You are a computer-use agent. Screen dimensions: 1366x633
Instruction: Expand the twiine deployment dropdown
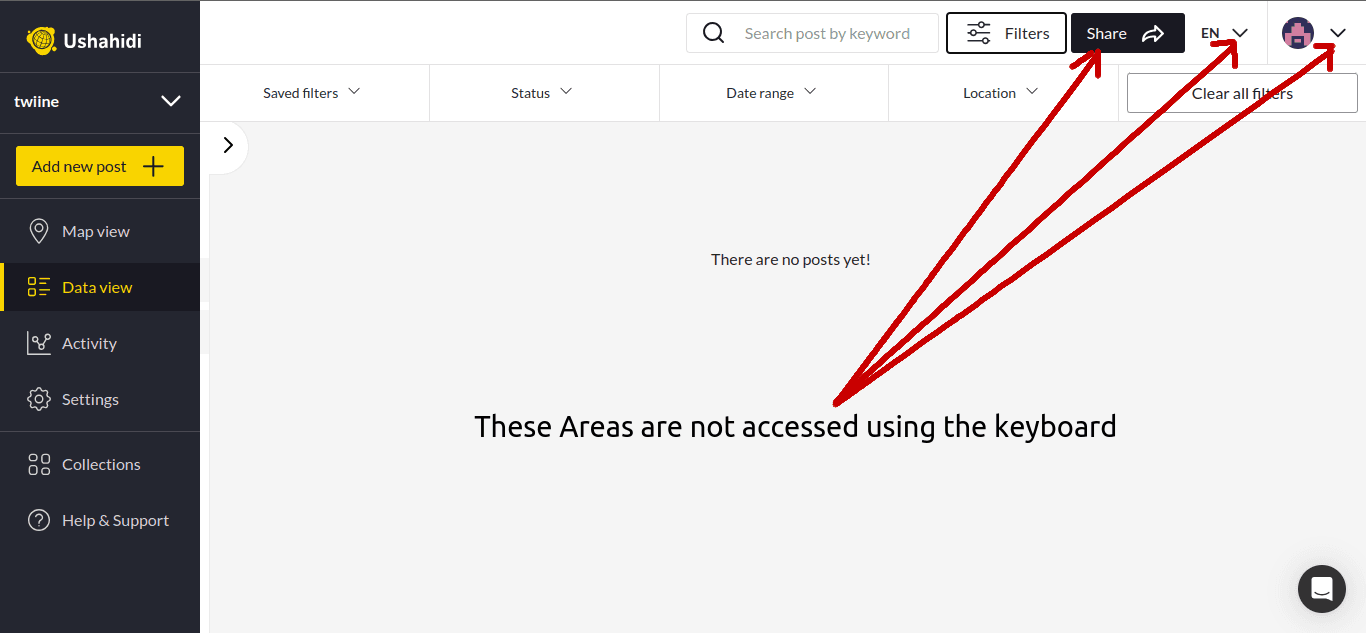pyautogui.click(x=171, y=101)
